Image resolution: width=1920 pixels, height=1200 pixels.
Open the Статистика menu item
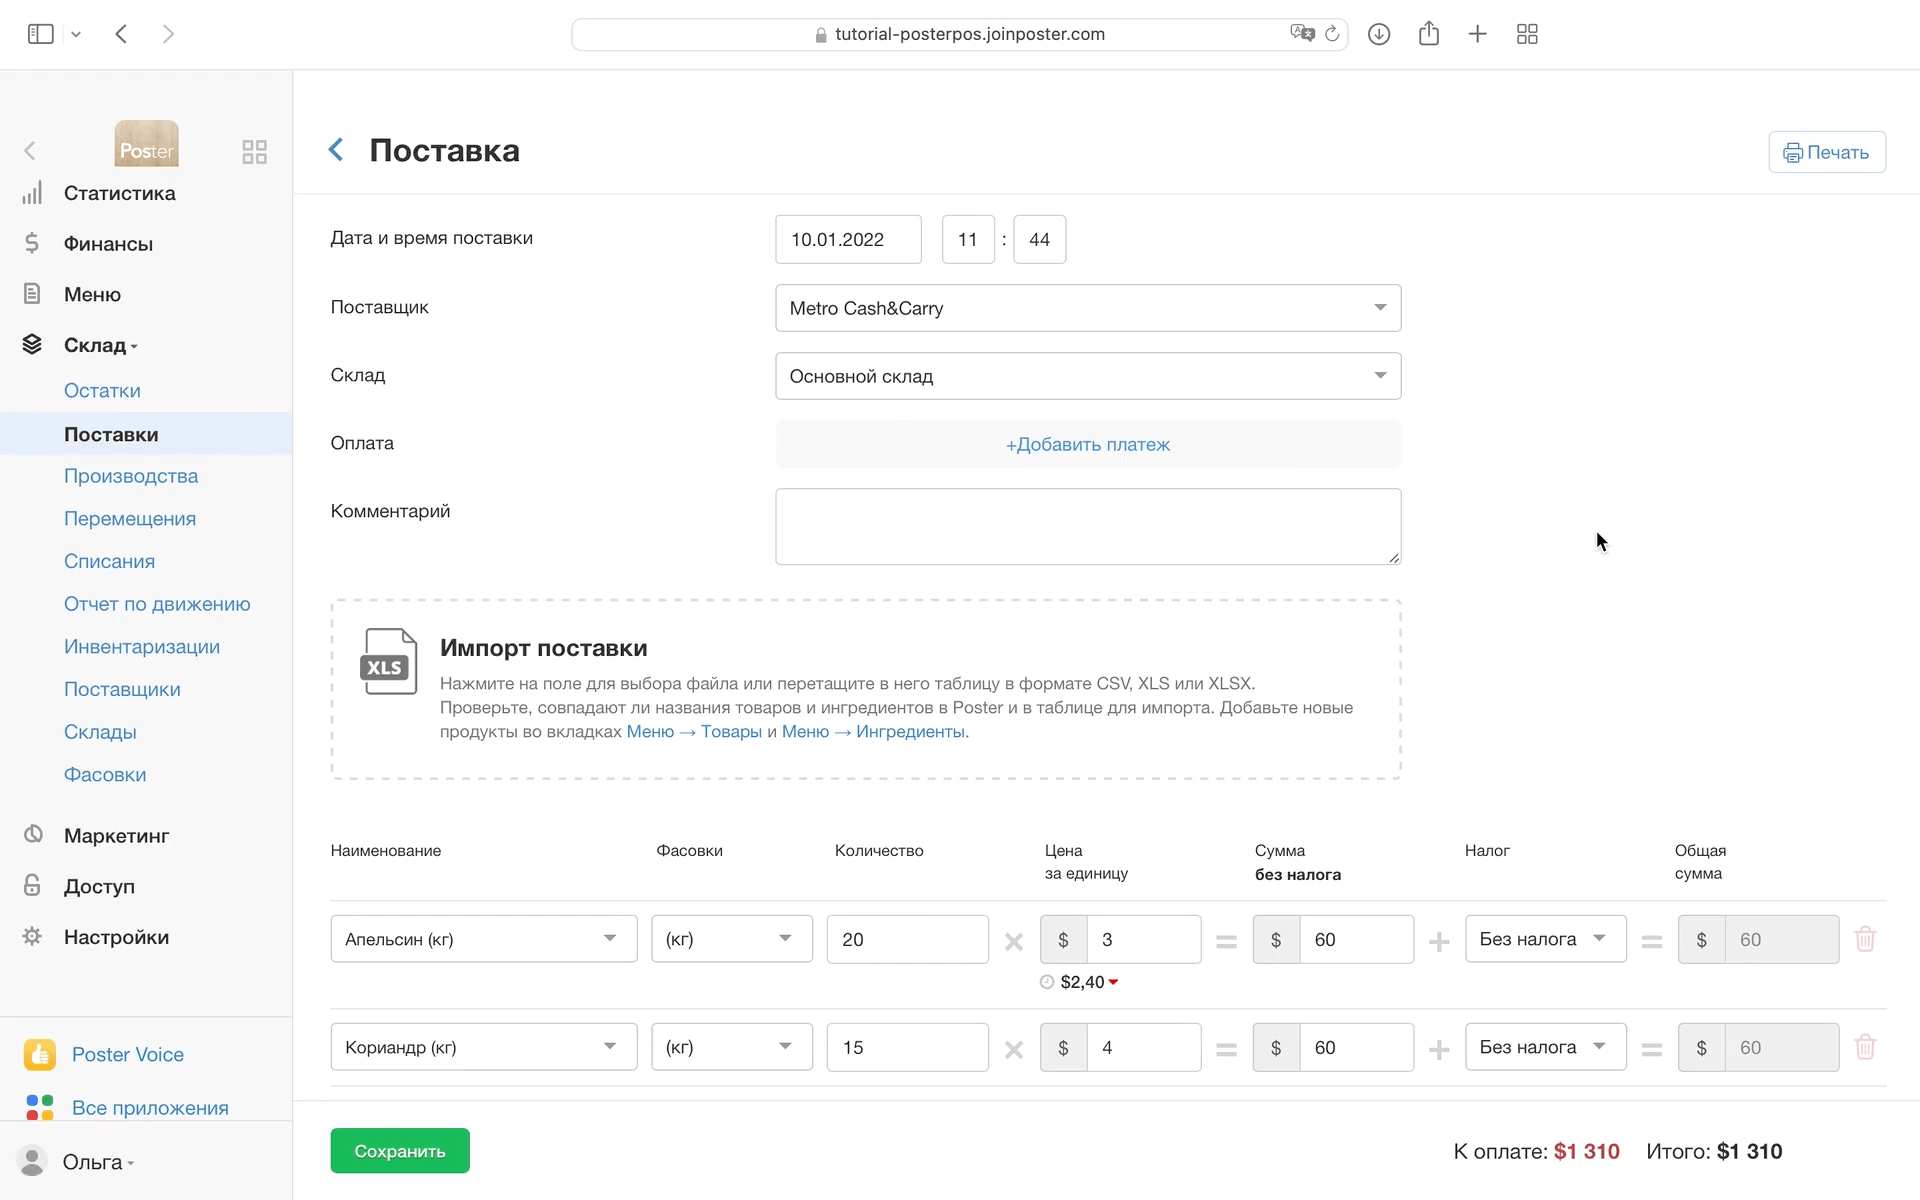119,193
